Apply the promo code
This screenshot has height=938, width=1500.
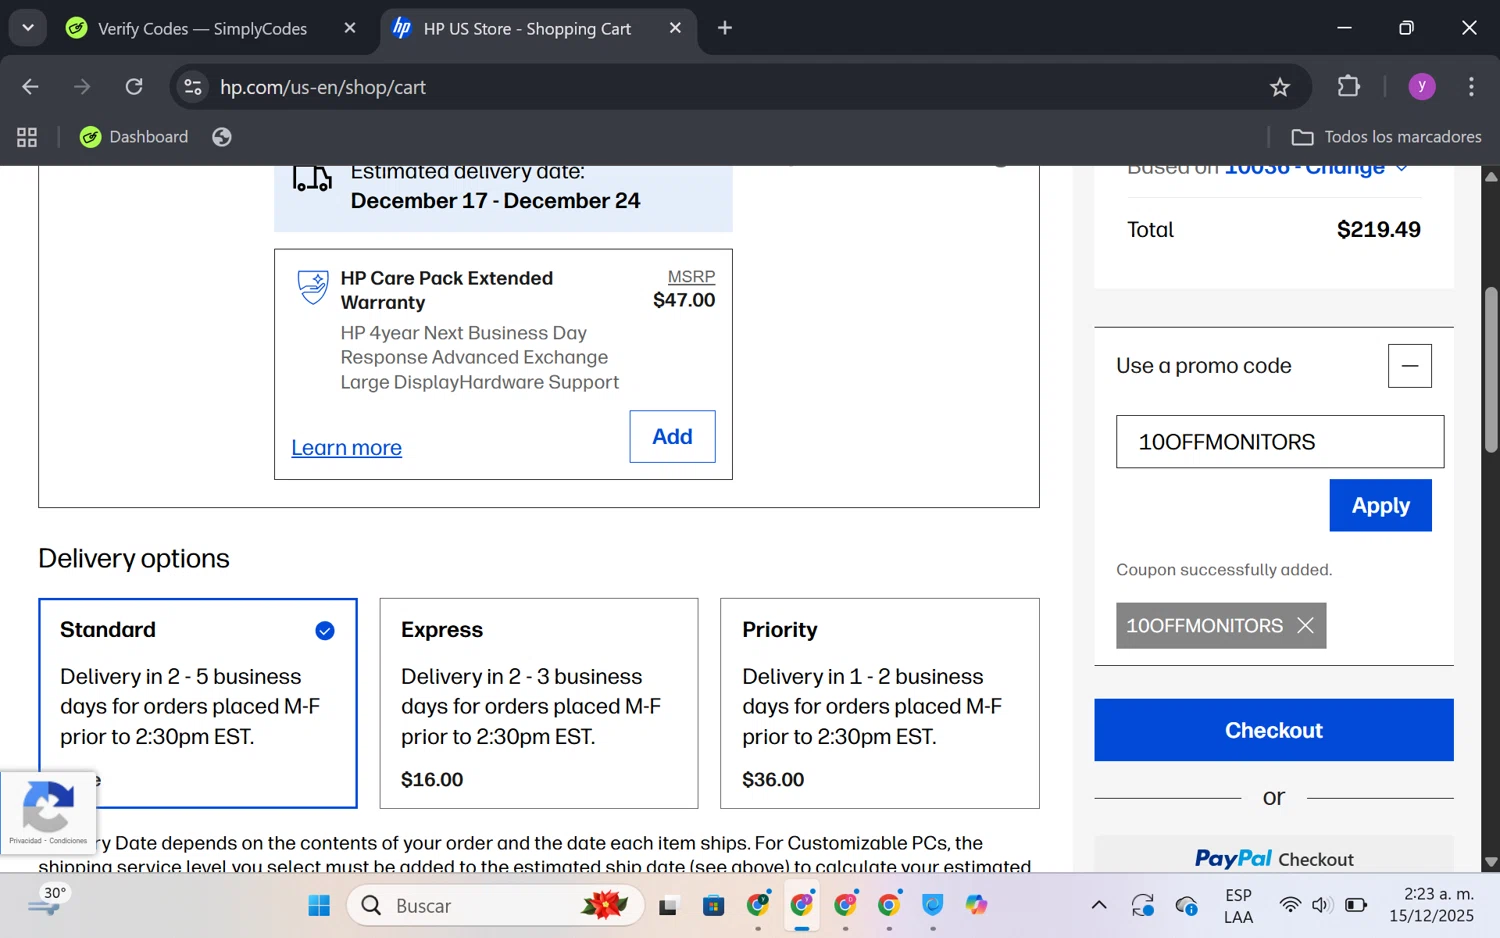pyautogui.click(x=1381, y=505)
